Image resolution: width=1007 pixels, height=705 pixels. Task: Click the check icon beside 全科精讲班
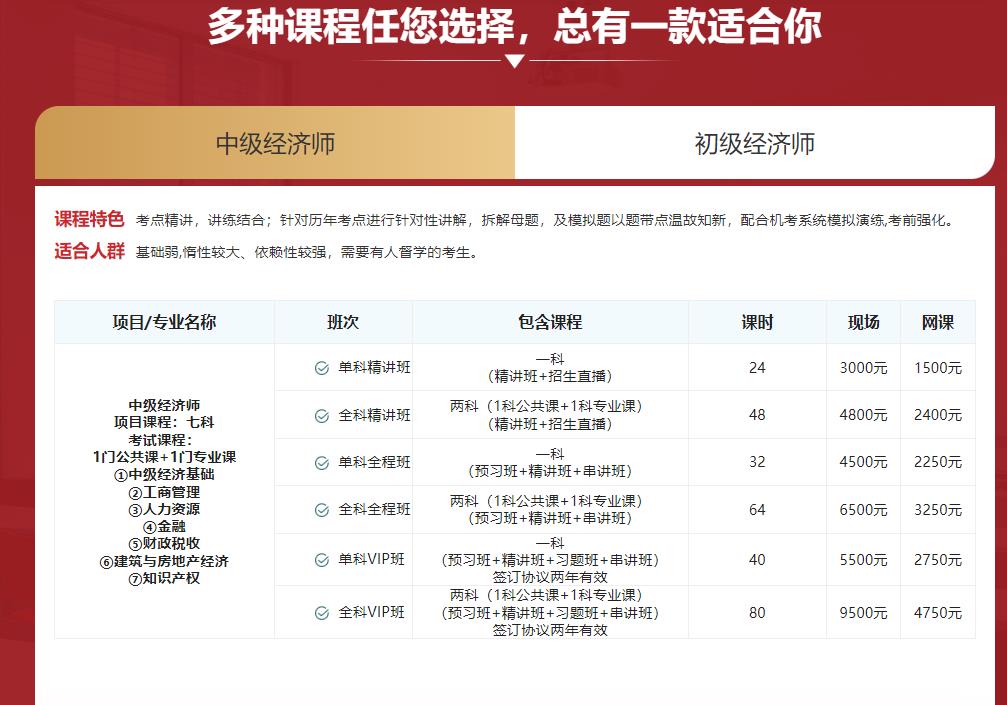[x=322, y=416]
